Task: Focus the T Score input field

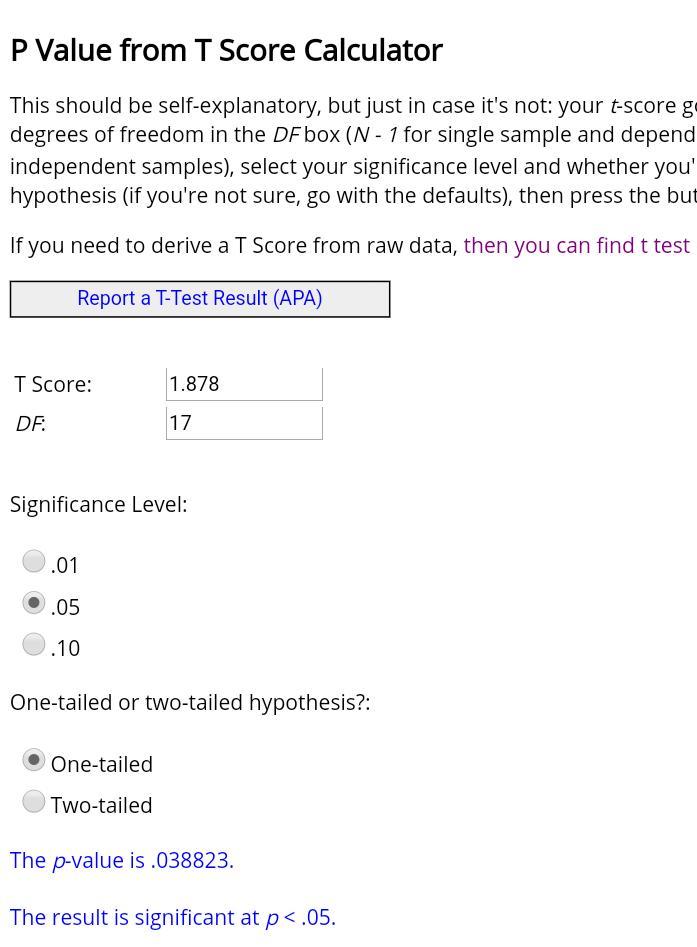Action: point(244,384)
